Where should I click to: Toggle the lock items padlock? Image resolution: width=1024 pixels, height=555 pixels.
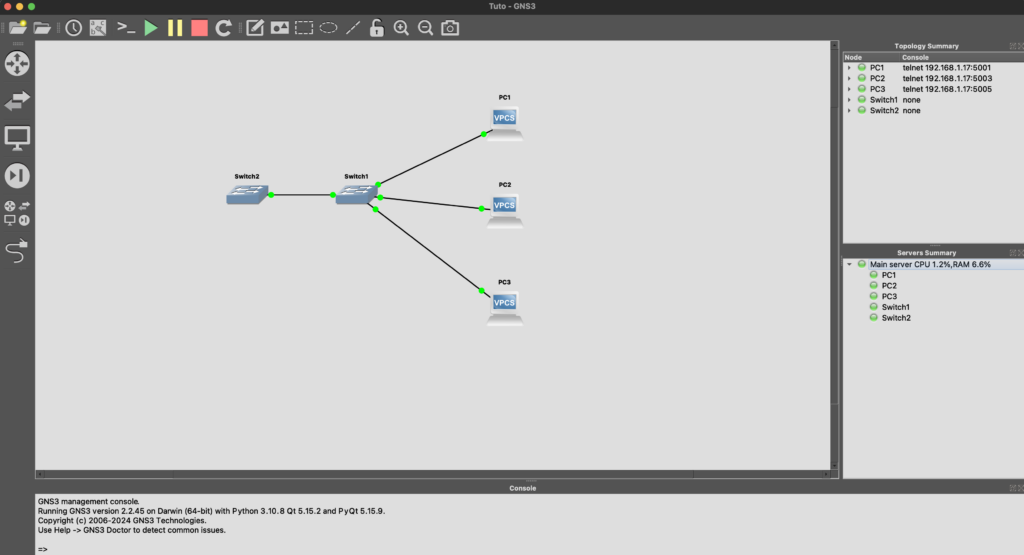(x=377, y=28)
